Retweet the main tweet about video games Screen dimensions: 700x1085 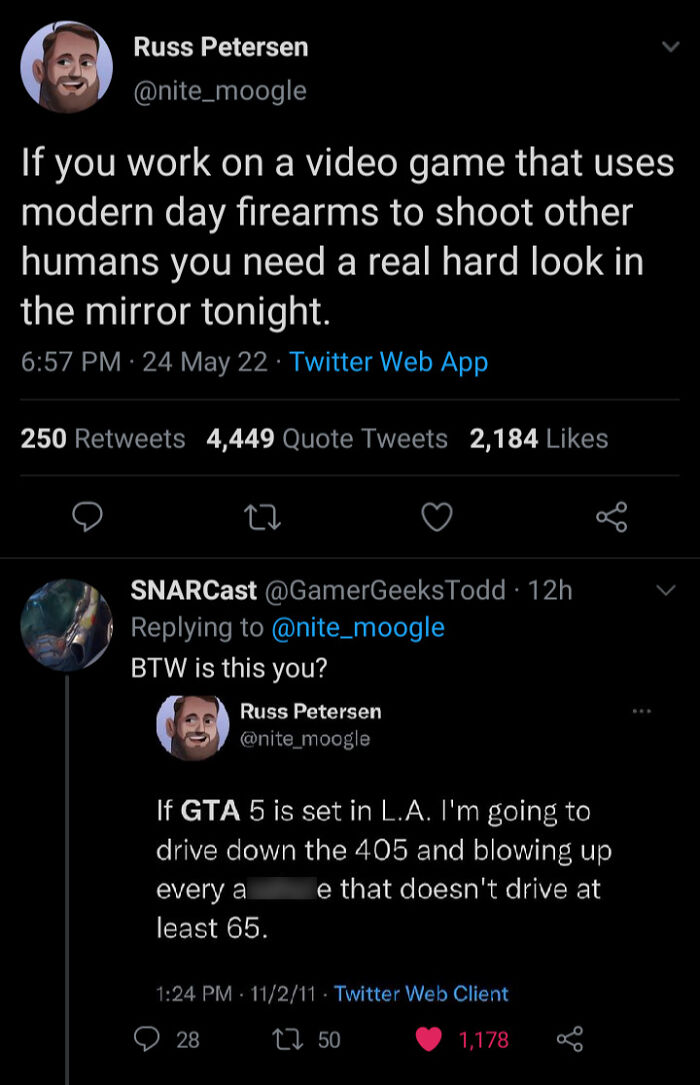[x=260, y=516]
